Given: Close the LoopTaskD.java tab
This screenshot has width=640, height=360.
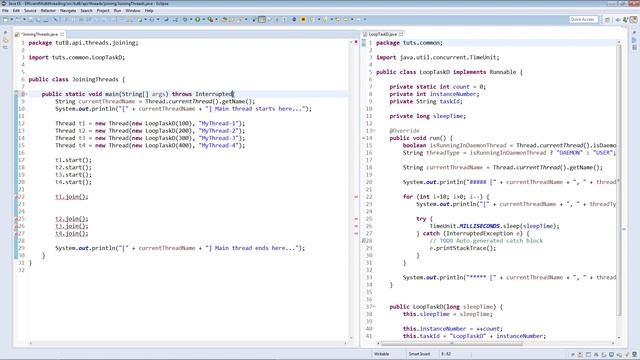Looking at the screenshot, I should point(401,34).
